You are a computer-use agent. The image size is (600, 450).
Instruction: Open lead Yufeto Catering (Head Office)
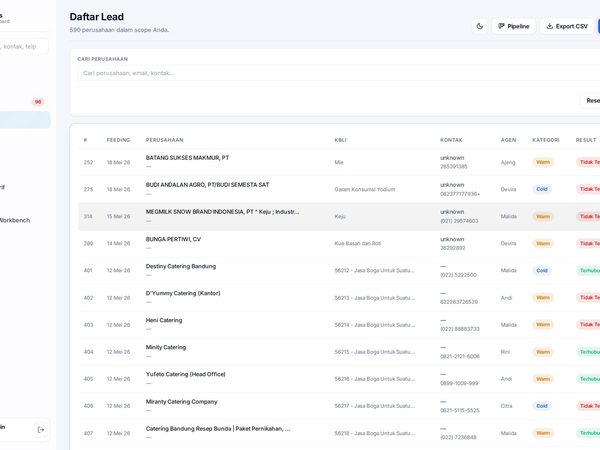click(x=185, y=374)
